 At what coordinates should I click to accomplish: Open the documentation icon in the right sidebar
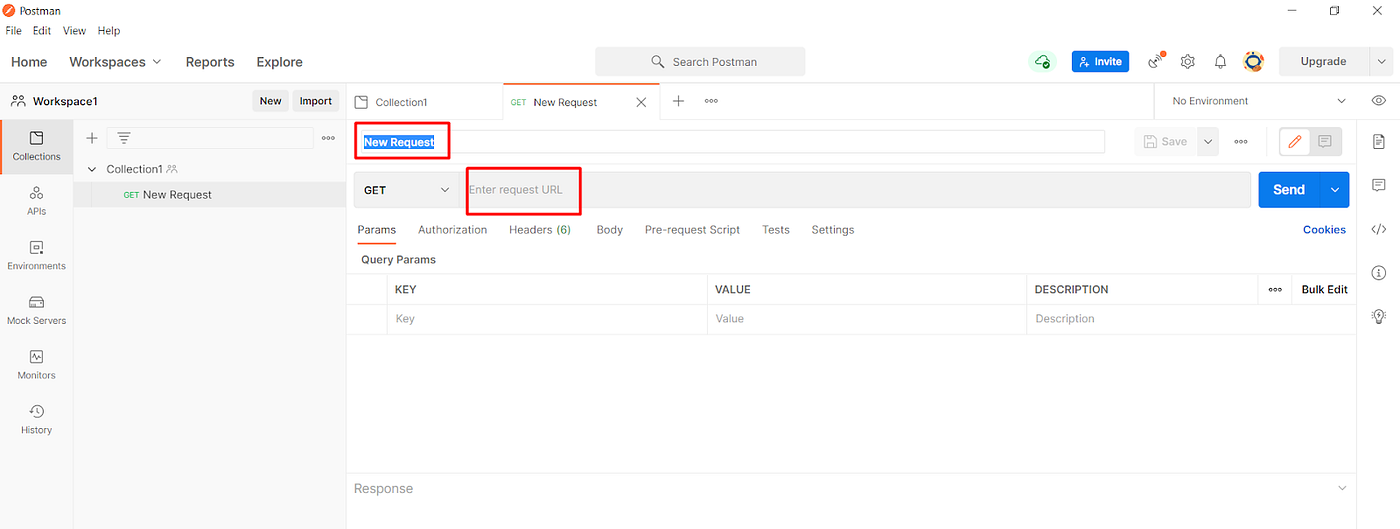(1379, 142)
